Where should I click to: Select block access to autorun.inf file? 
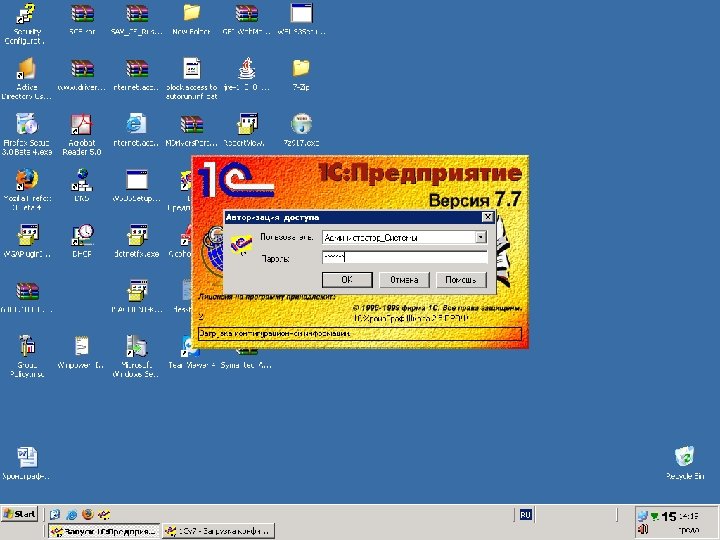click(191, 79)
